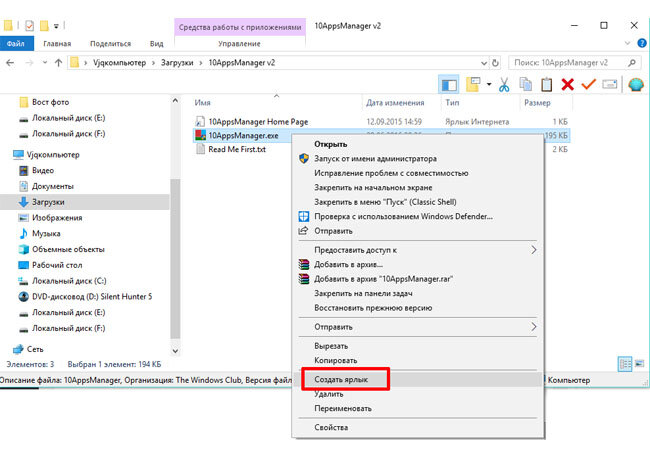Click the Paste clipboard toolbar icon

pos(546,85)
